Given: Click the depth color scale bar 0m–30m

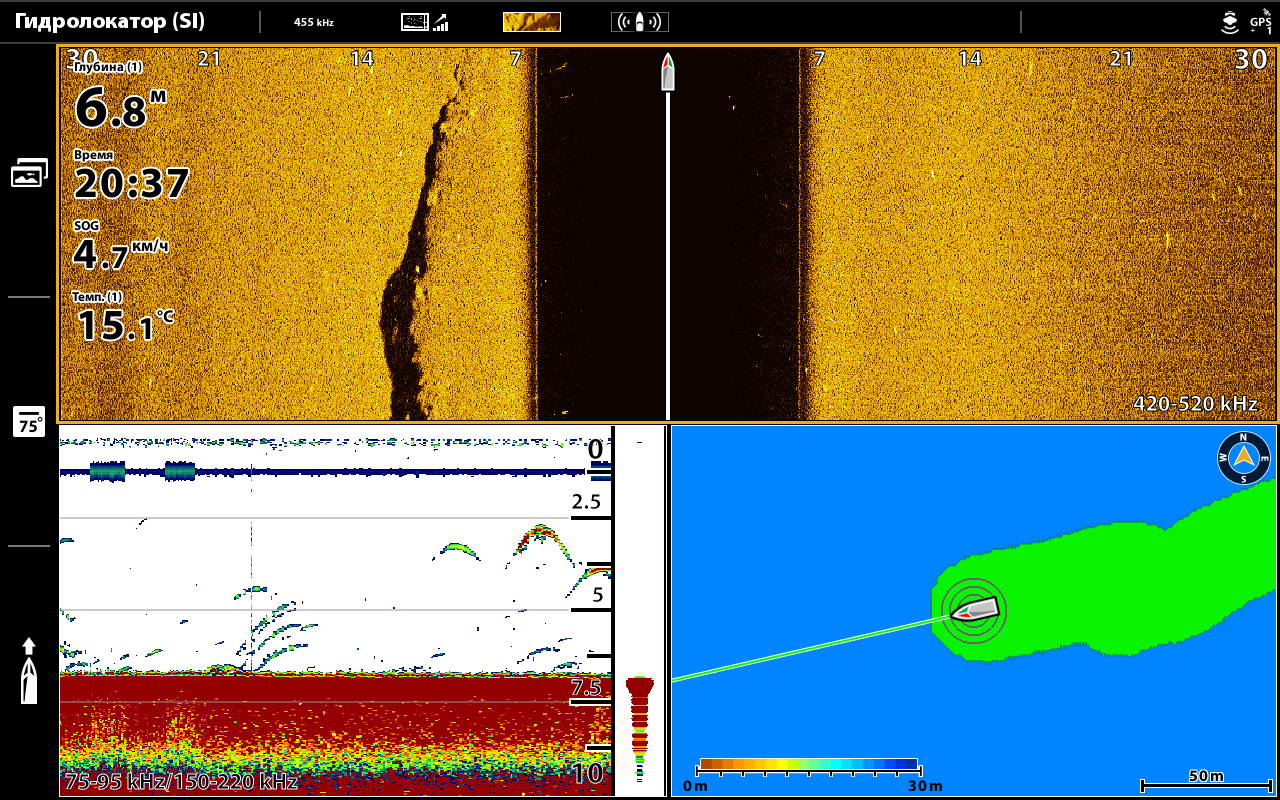Looking at the screenshot, I should click(x=808, y=765).
